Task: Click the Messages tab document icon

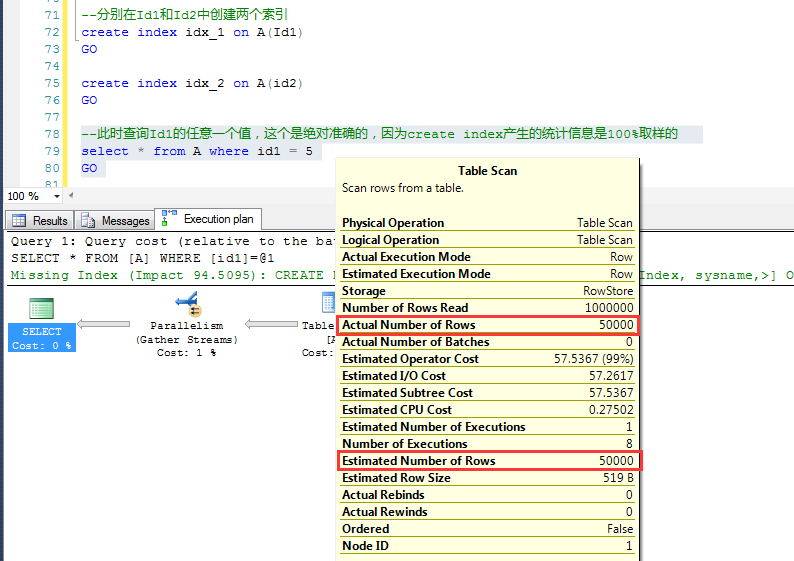Action: coord(88,221)
